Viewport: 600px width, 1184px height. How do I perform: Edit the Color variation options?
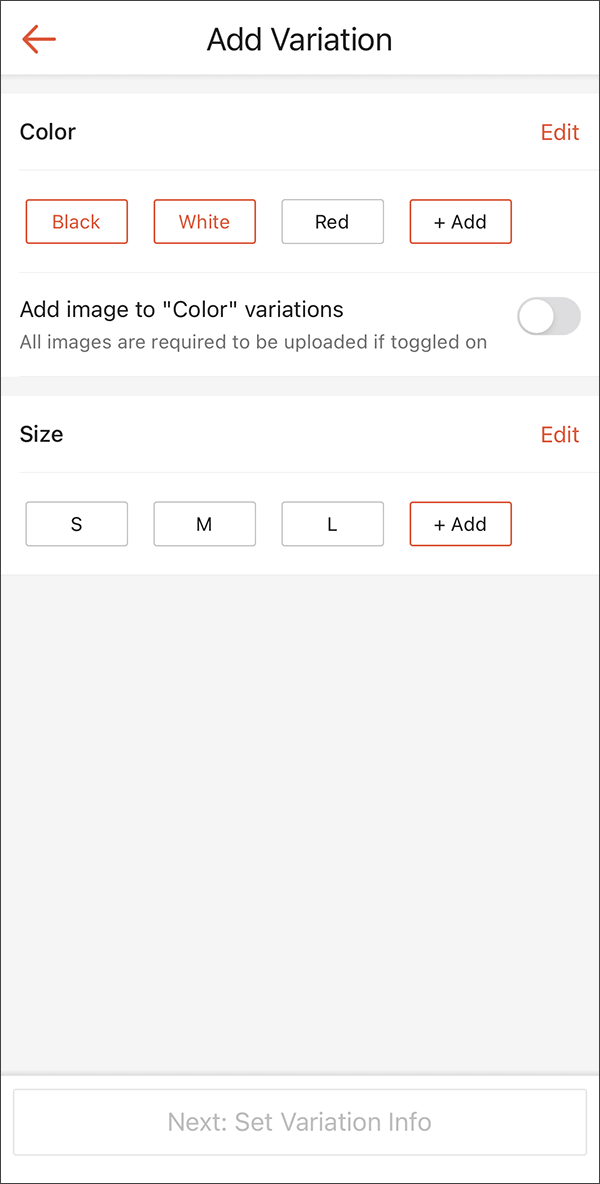[x=559, y=132]
